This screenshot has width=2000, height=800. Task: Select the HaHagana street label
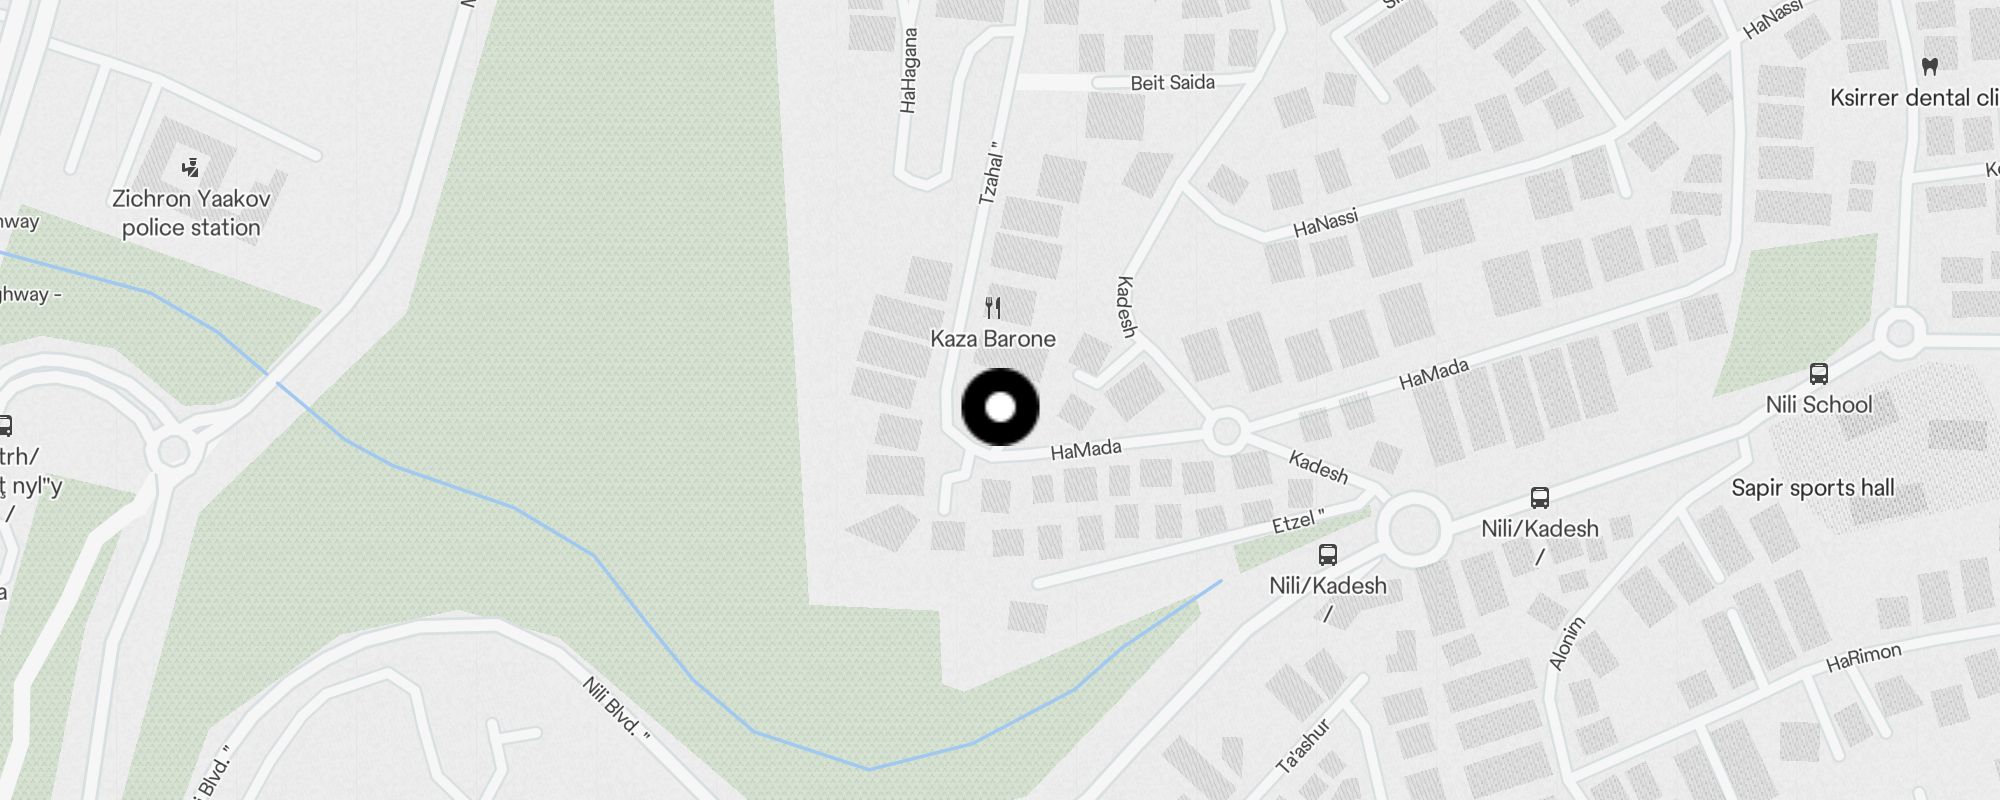point(908,70)
